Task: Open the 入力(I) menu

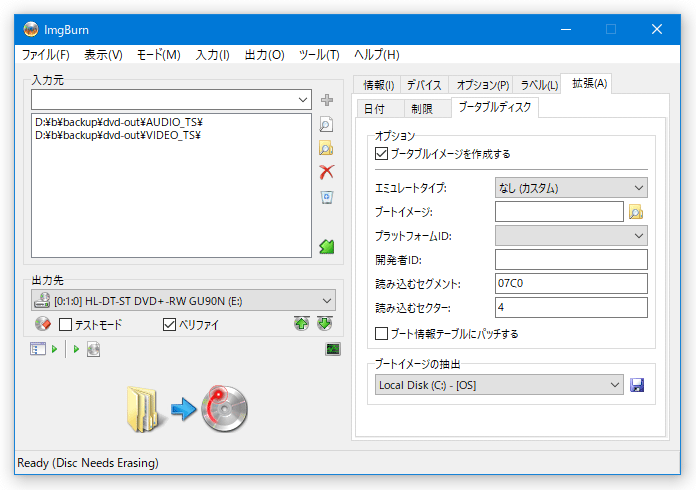Action: coord(213,55)
